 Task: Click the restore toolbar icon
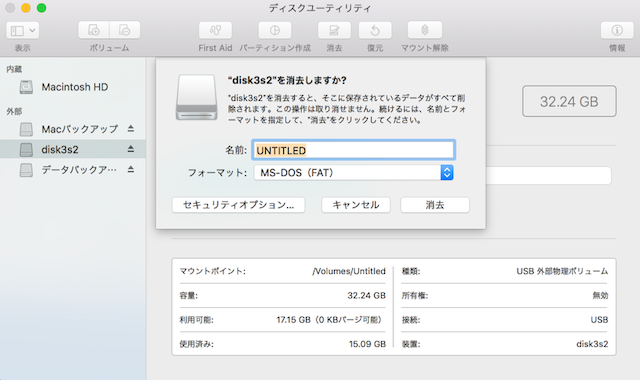(375, 30)
